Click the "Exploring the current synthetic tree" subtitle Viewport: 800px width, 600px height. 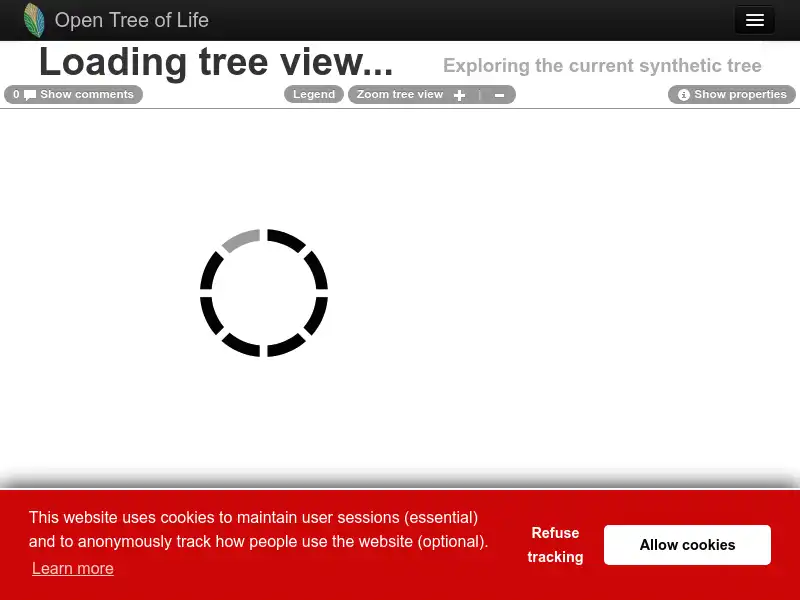click(602, 66)
